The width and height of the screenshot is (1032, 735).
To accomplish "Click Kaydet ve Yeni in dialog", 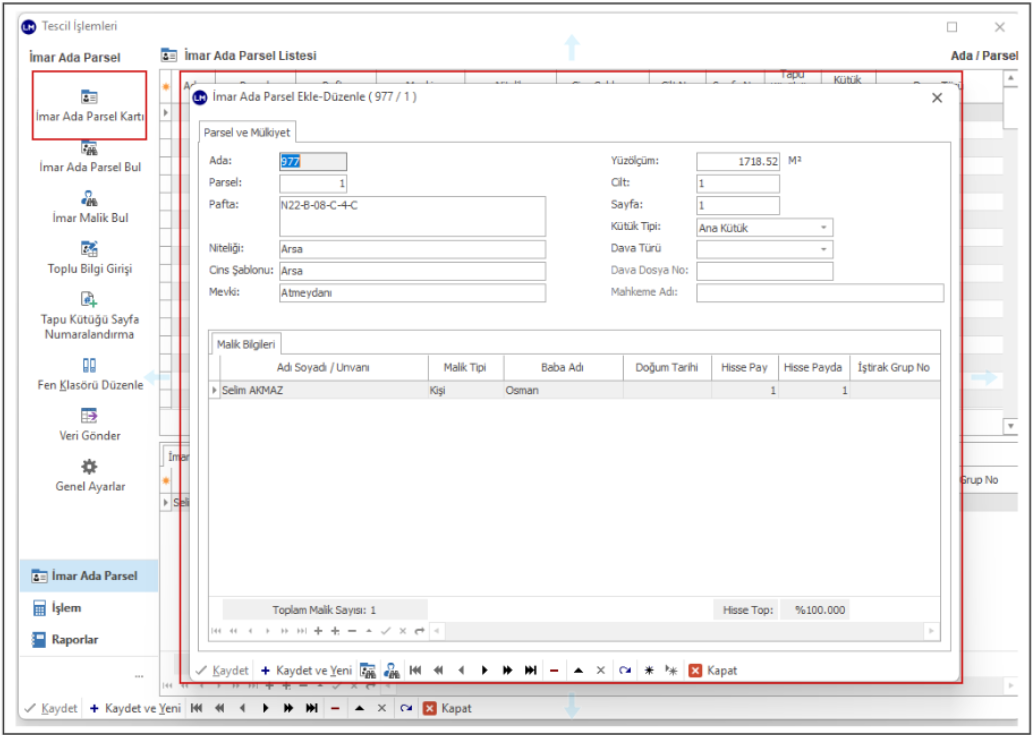I will point(306,670).
